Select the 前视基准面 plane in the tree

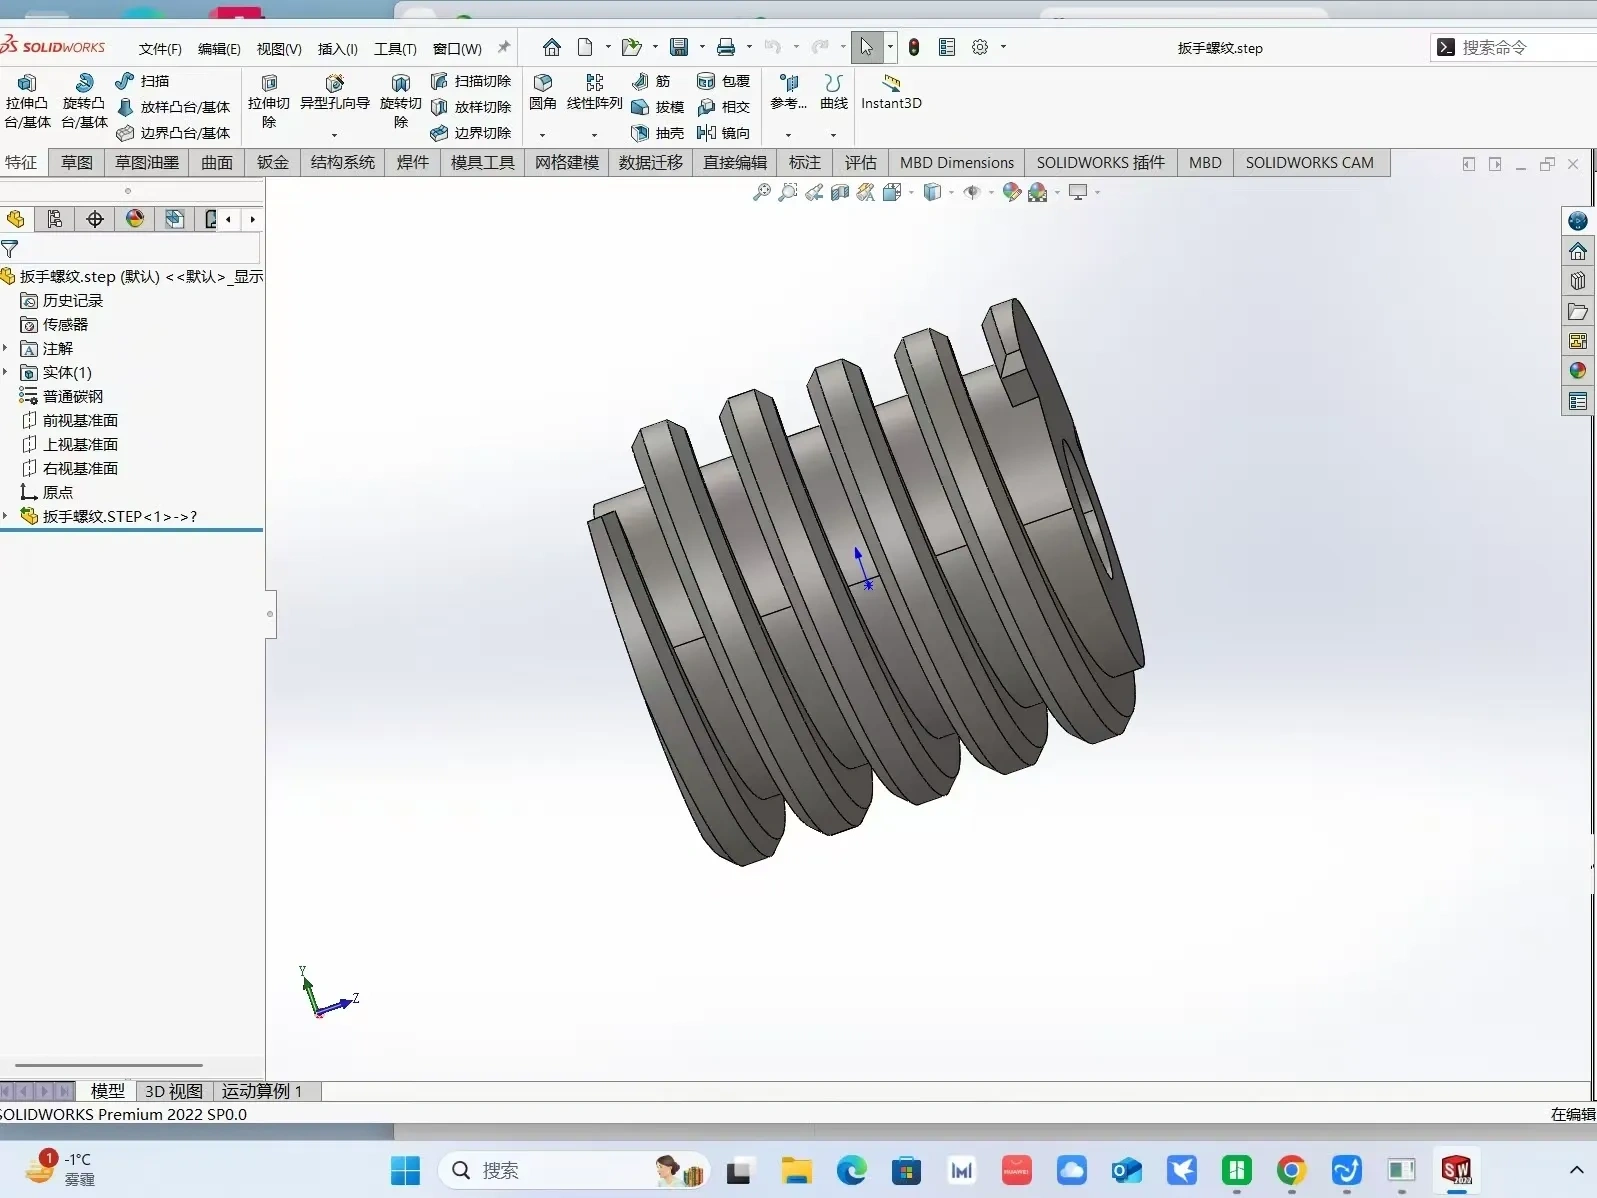point(80,420)
